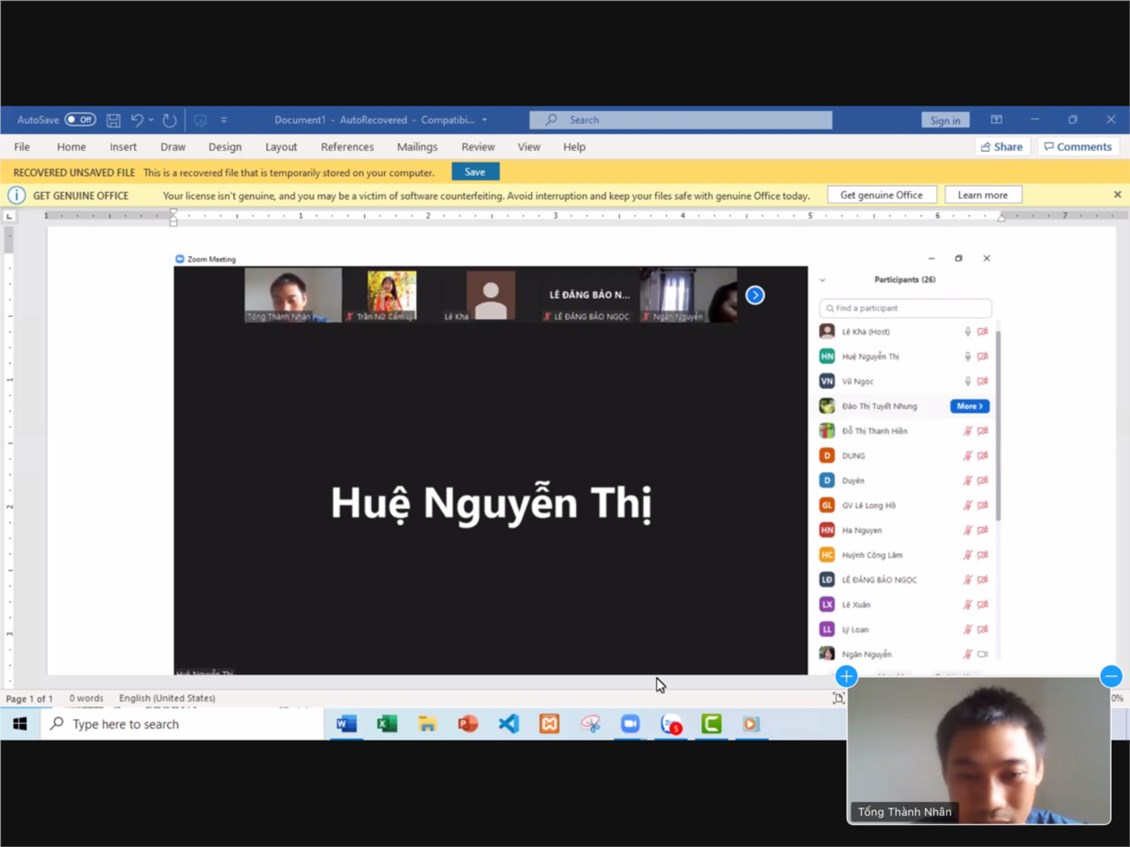The image size is (1130, 847).
Task: Click the Save disk icon in Word title bar
Action: 113,120
